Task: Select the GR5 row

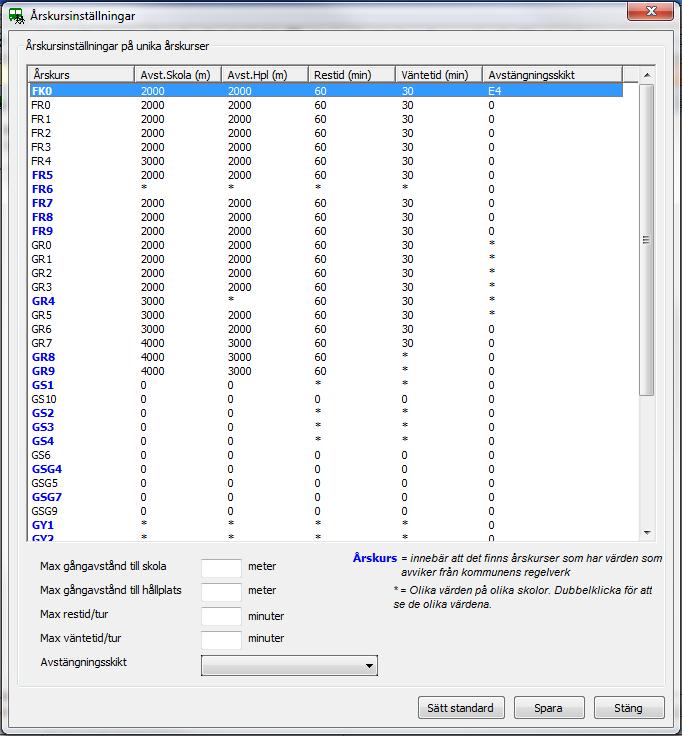Action: (x=326, y=315)
